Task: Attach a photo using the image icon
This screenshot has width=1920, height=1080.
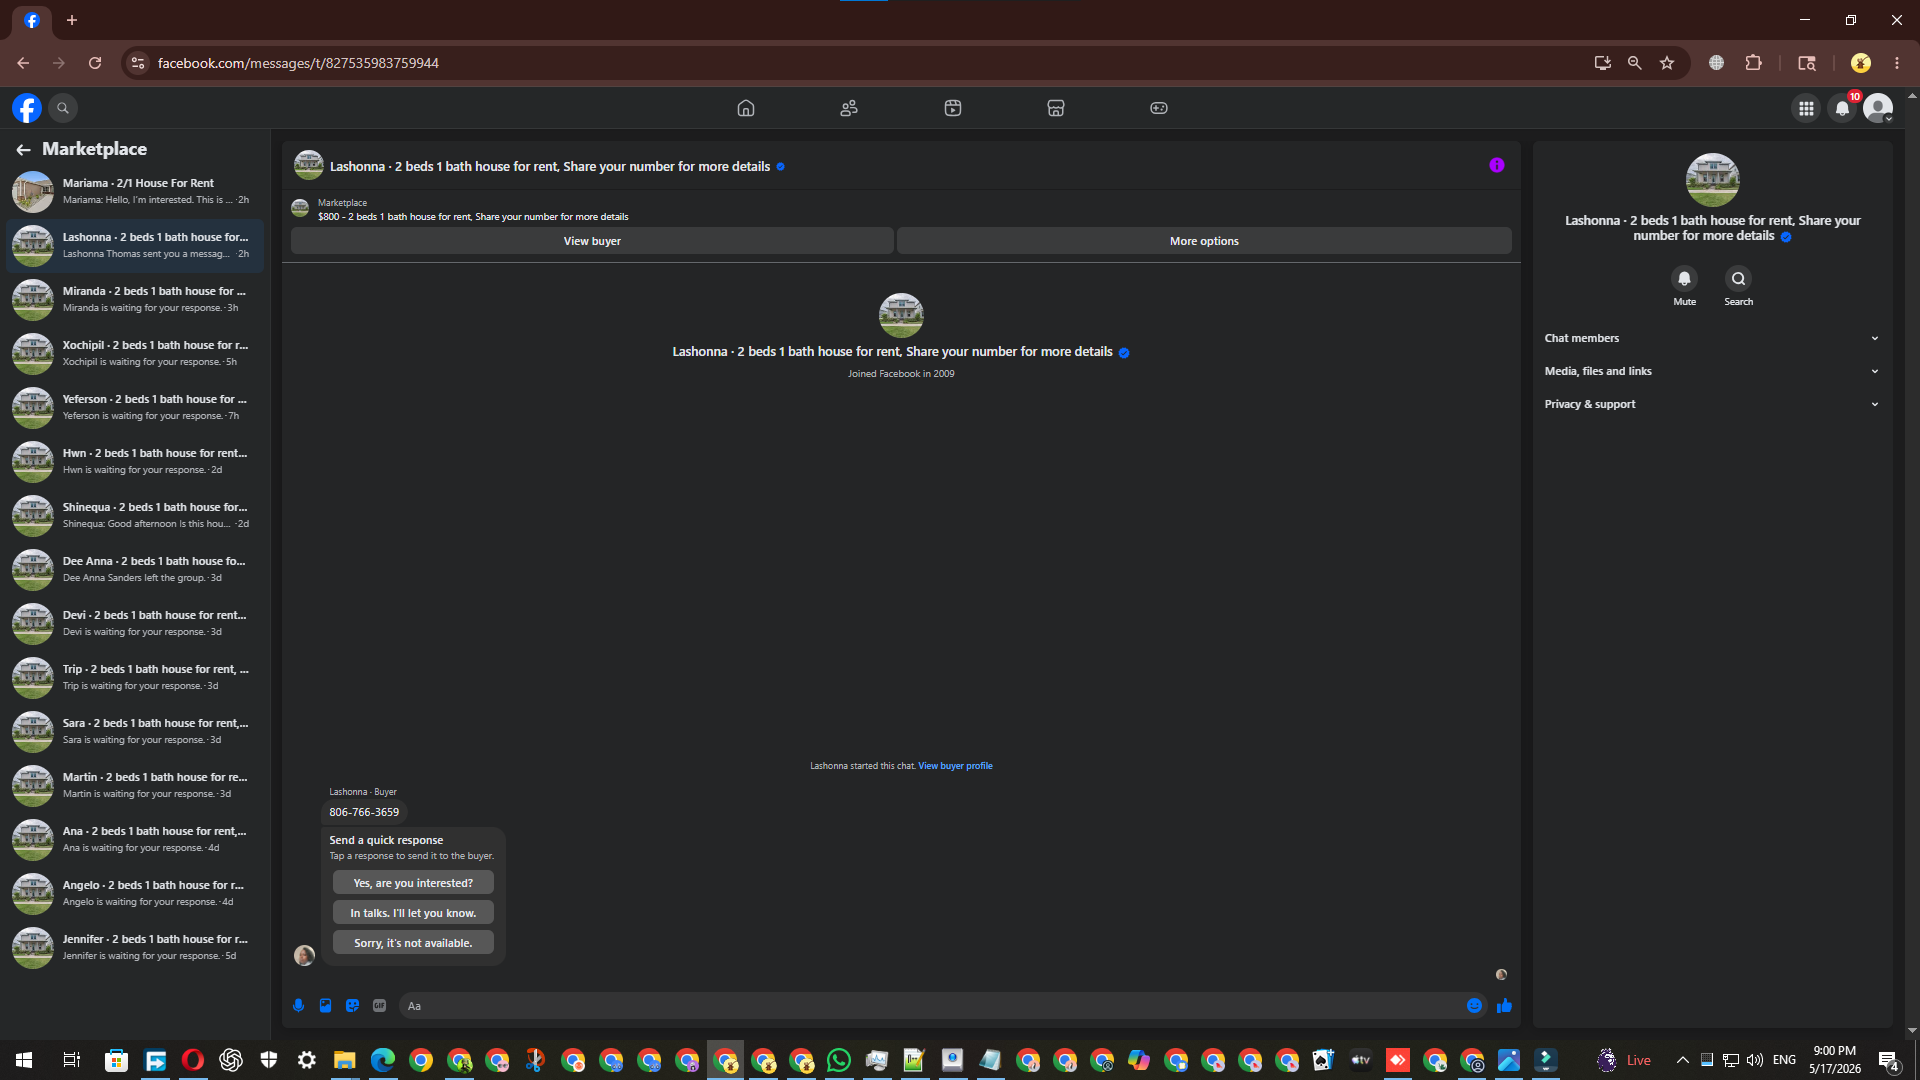Action: 326,1006
